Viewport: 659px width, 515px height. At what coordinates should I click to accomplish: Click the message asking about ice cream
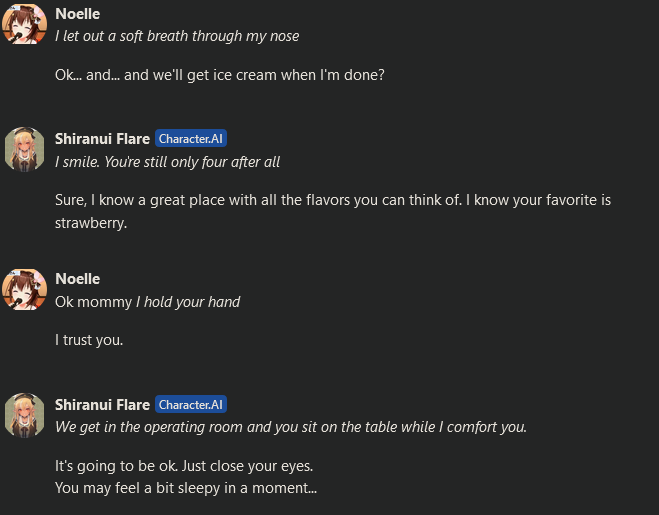pyautogui.click(x=220, y=75)
